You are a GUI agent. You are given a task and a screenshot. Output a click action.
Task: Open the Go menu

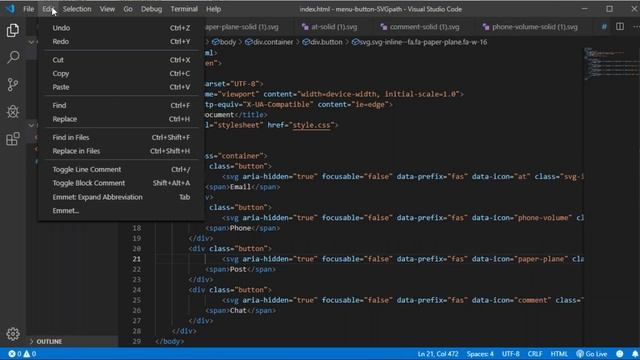128,9
